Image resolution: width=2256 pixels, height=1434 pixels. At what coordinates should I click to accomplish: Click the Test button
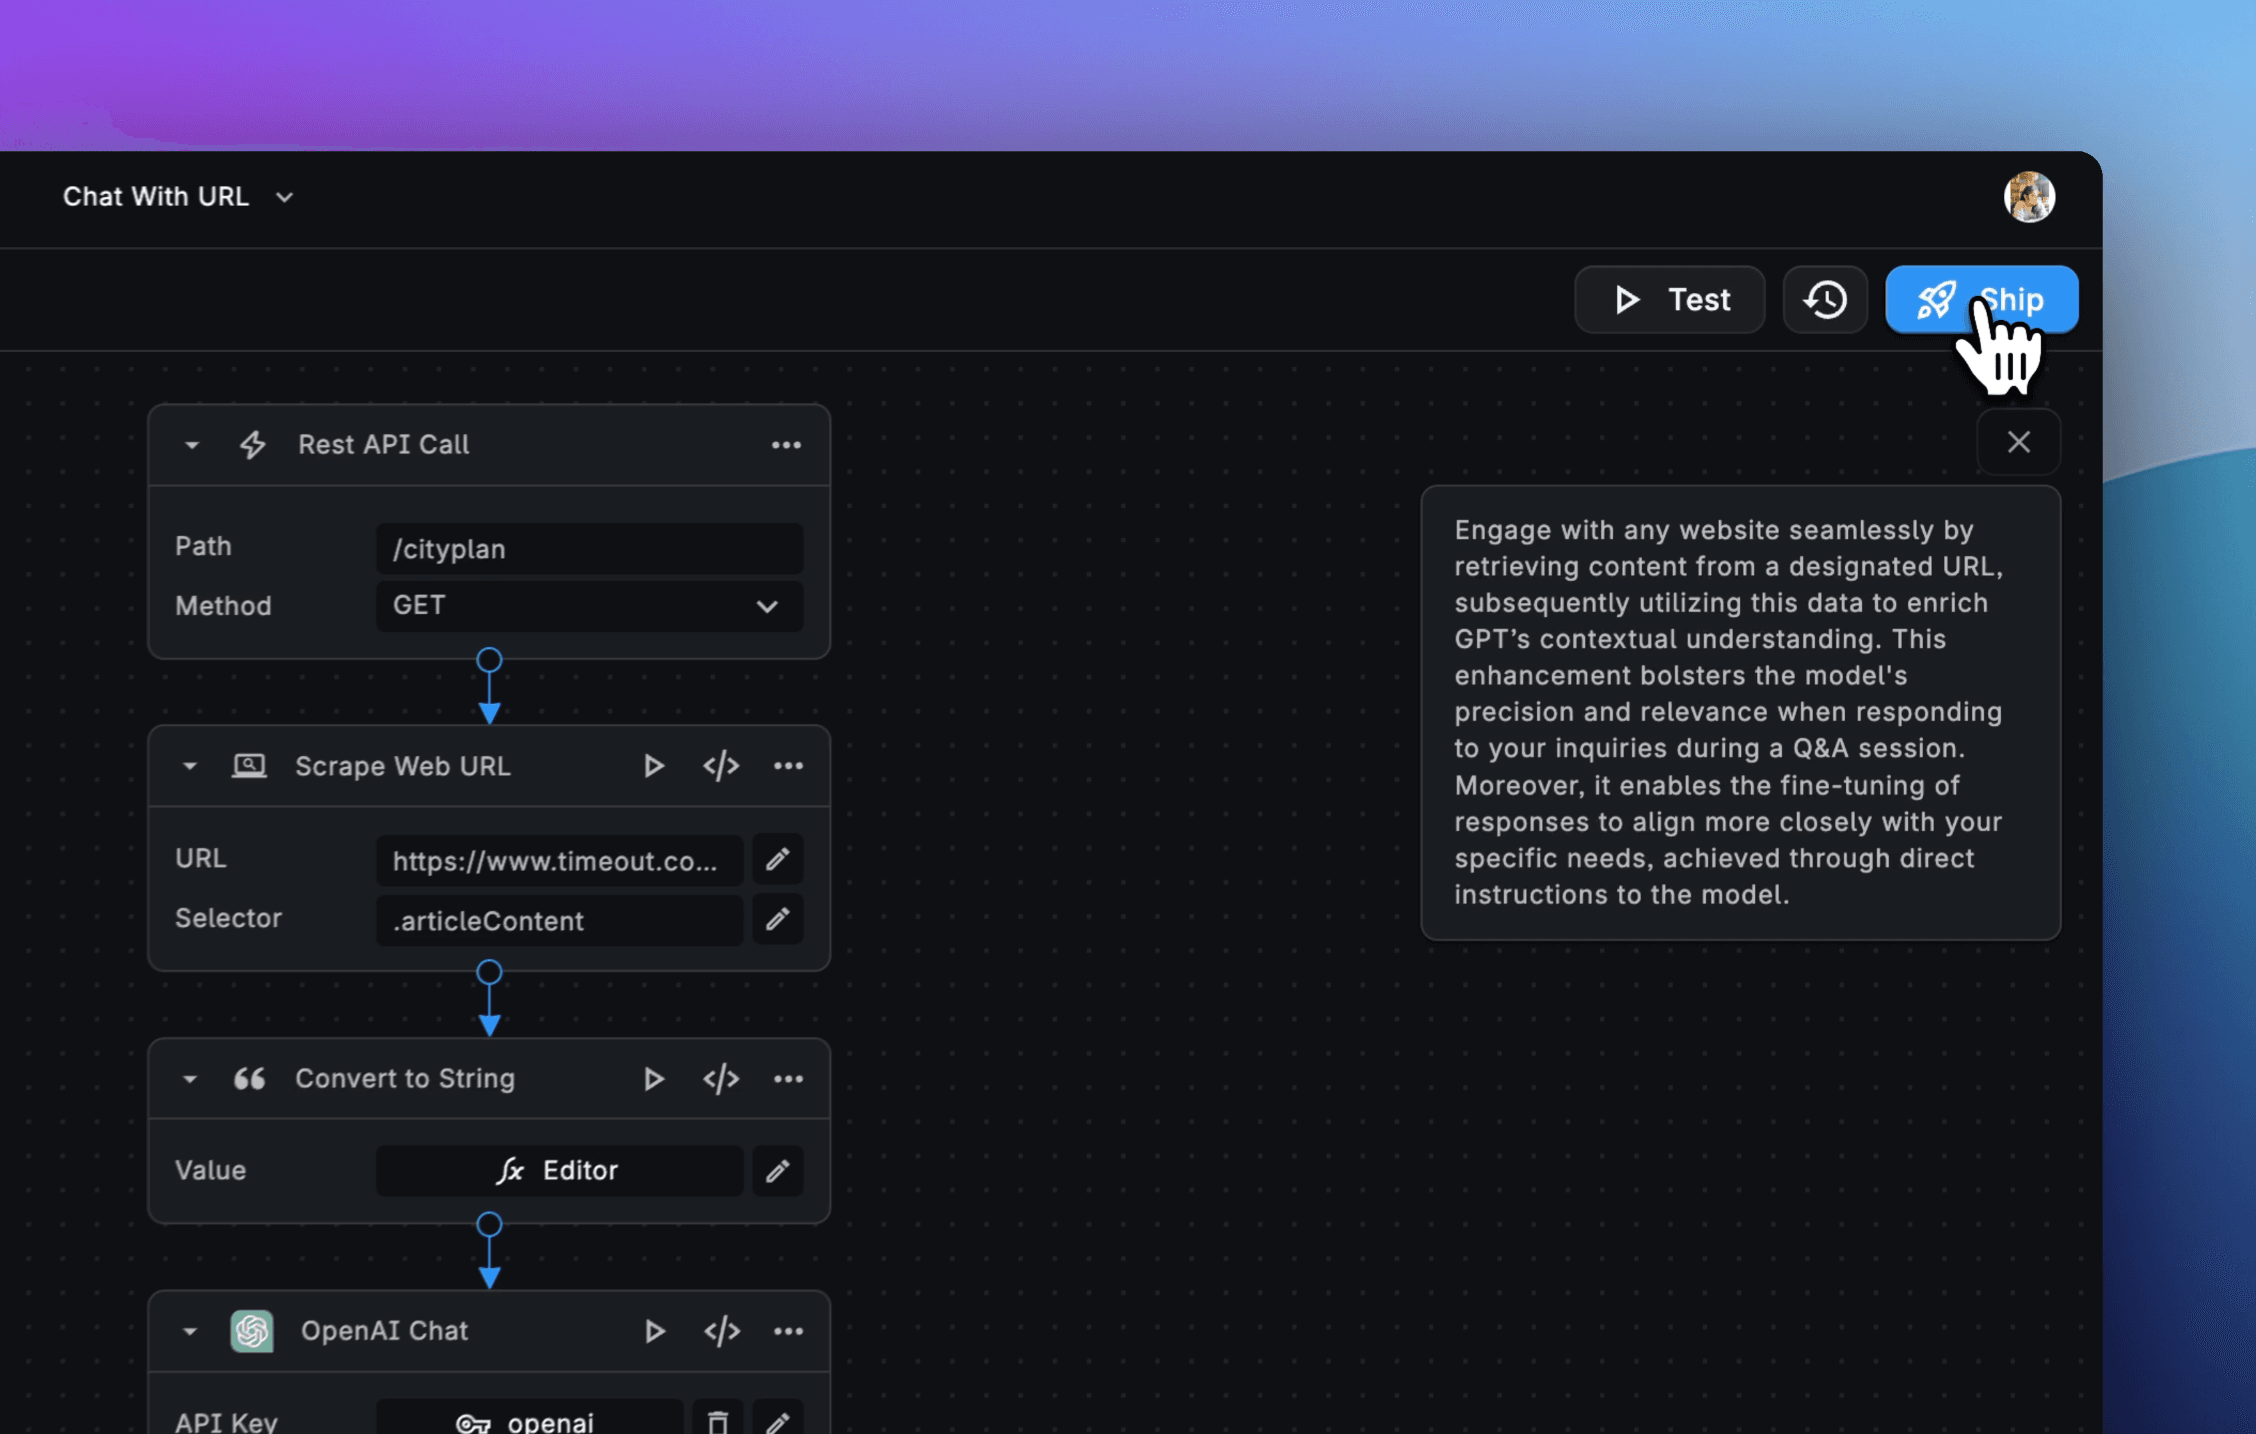pyautogui.click(x=1669, y=299)
